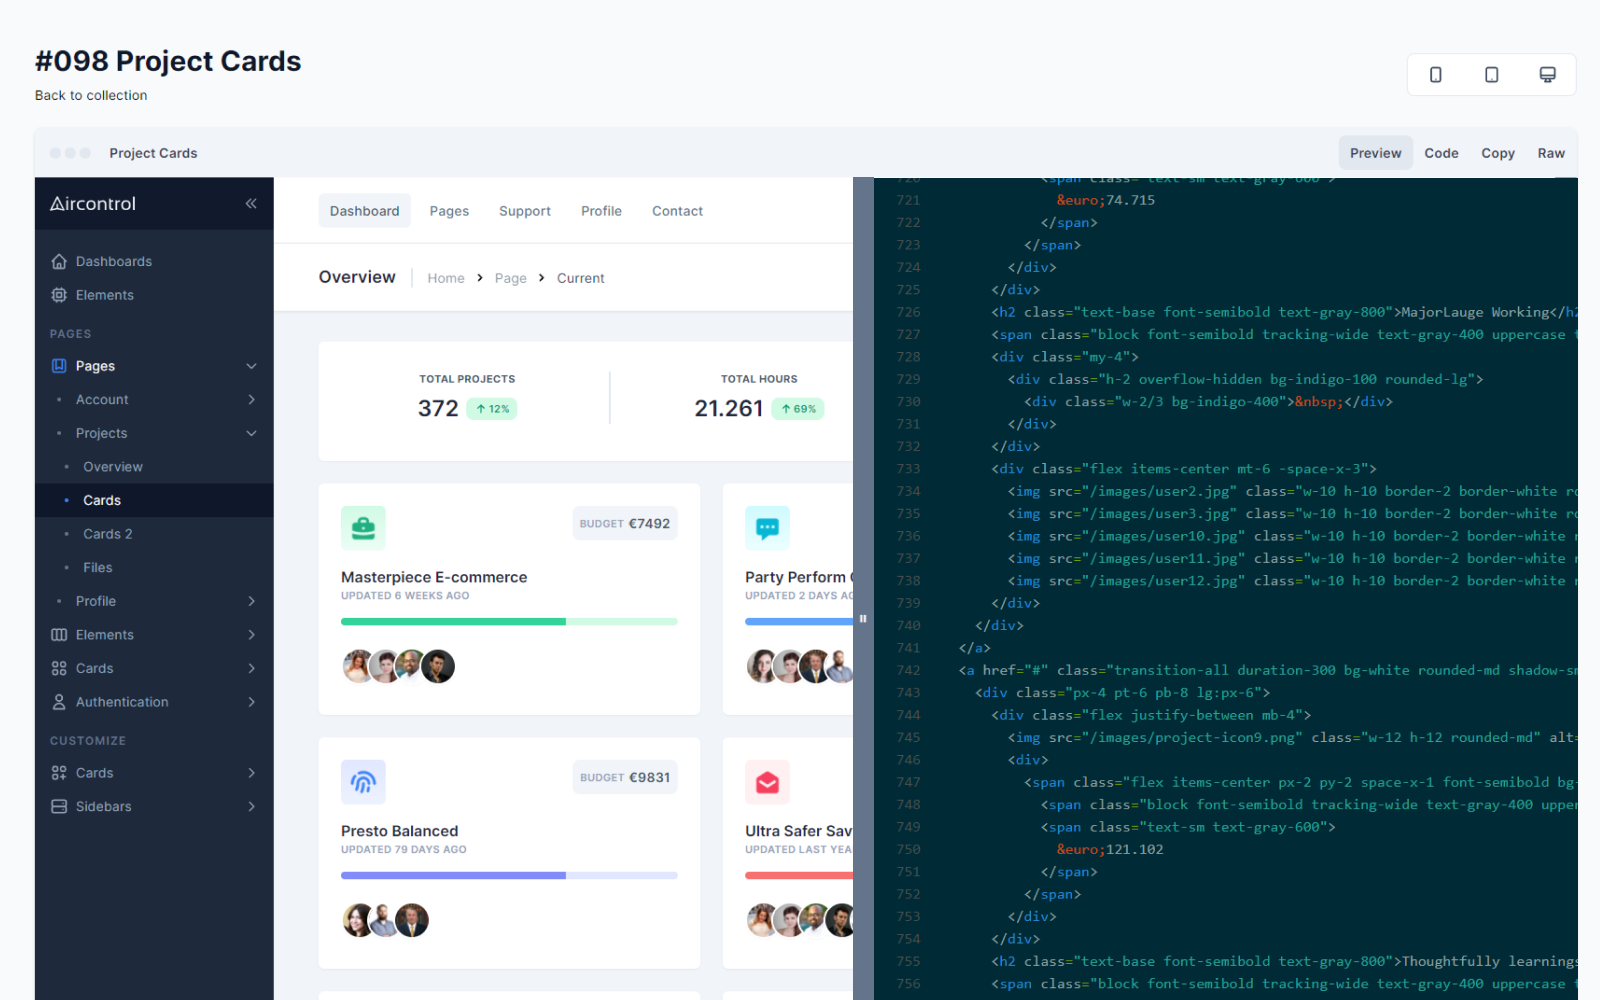This screenshot has height=1000, width=1600.
Task: Expand the Profile menu item
Action: click(253, 601)
